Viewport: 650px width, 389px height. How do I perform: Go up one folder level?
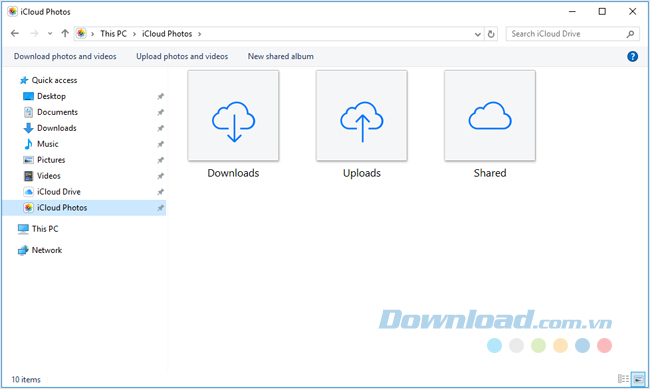click(65, 34)
